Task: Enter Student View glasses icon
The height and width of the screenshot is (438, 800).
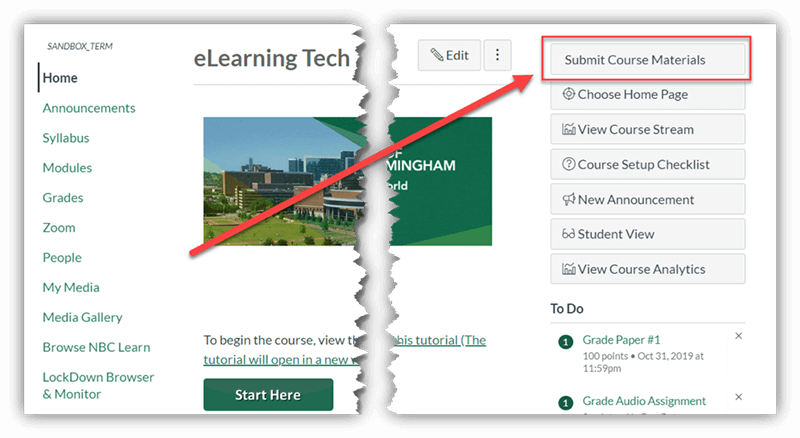Action: (568, 234)
